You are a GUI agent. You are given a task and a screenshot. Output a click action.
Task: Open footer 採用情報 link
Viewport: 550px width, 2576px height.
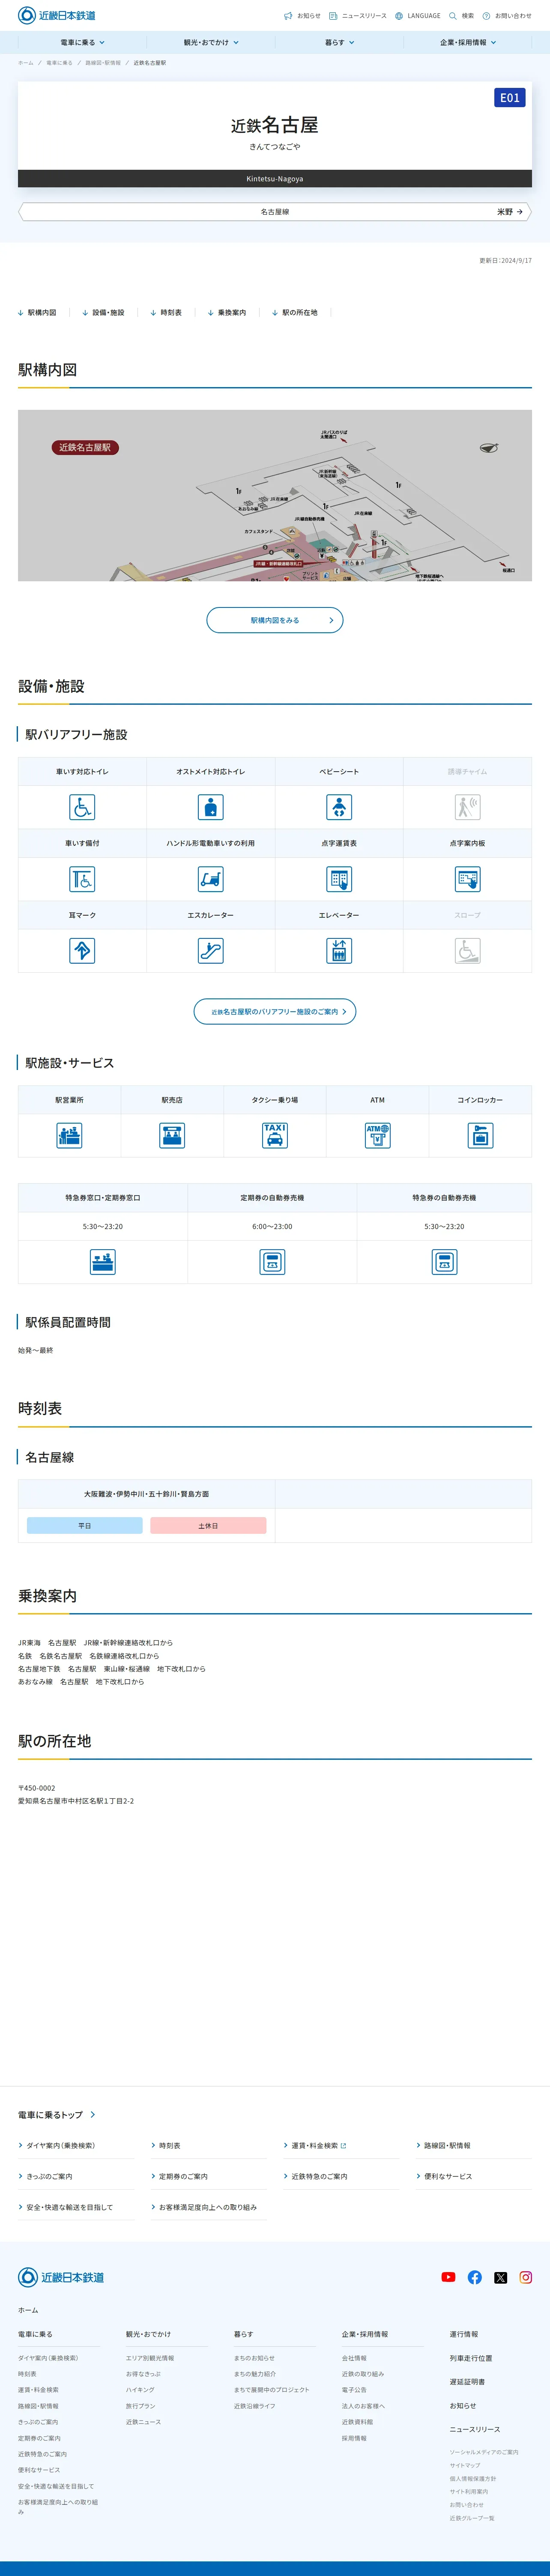pos(354,2439)
